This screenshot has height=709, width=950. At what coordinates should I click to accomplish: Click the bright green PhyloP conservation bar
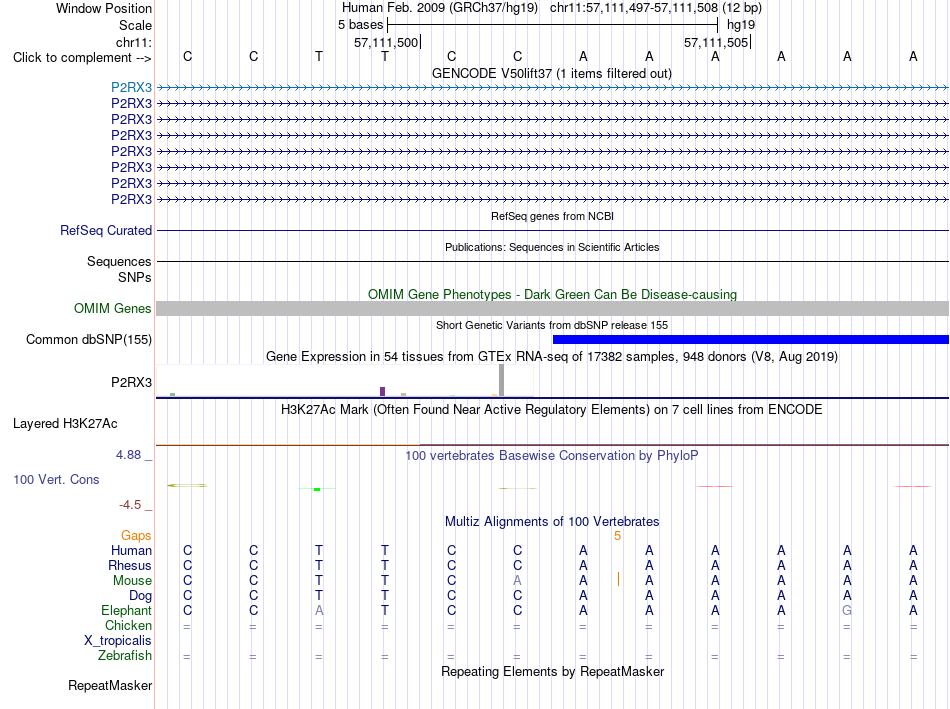(x=317, y=489)
